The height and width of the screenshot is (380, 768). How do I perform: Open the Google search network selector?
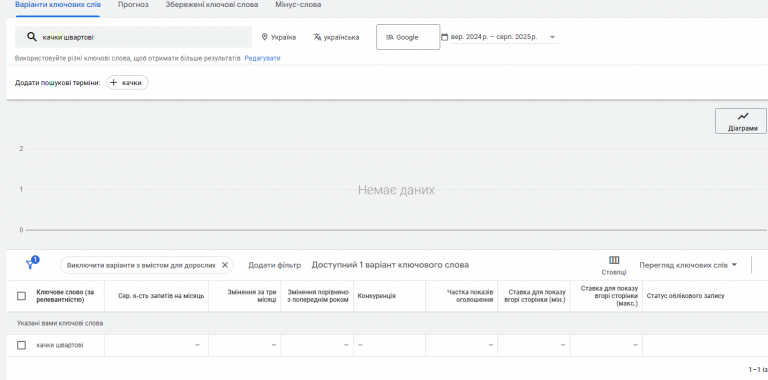point(408,37)
